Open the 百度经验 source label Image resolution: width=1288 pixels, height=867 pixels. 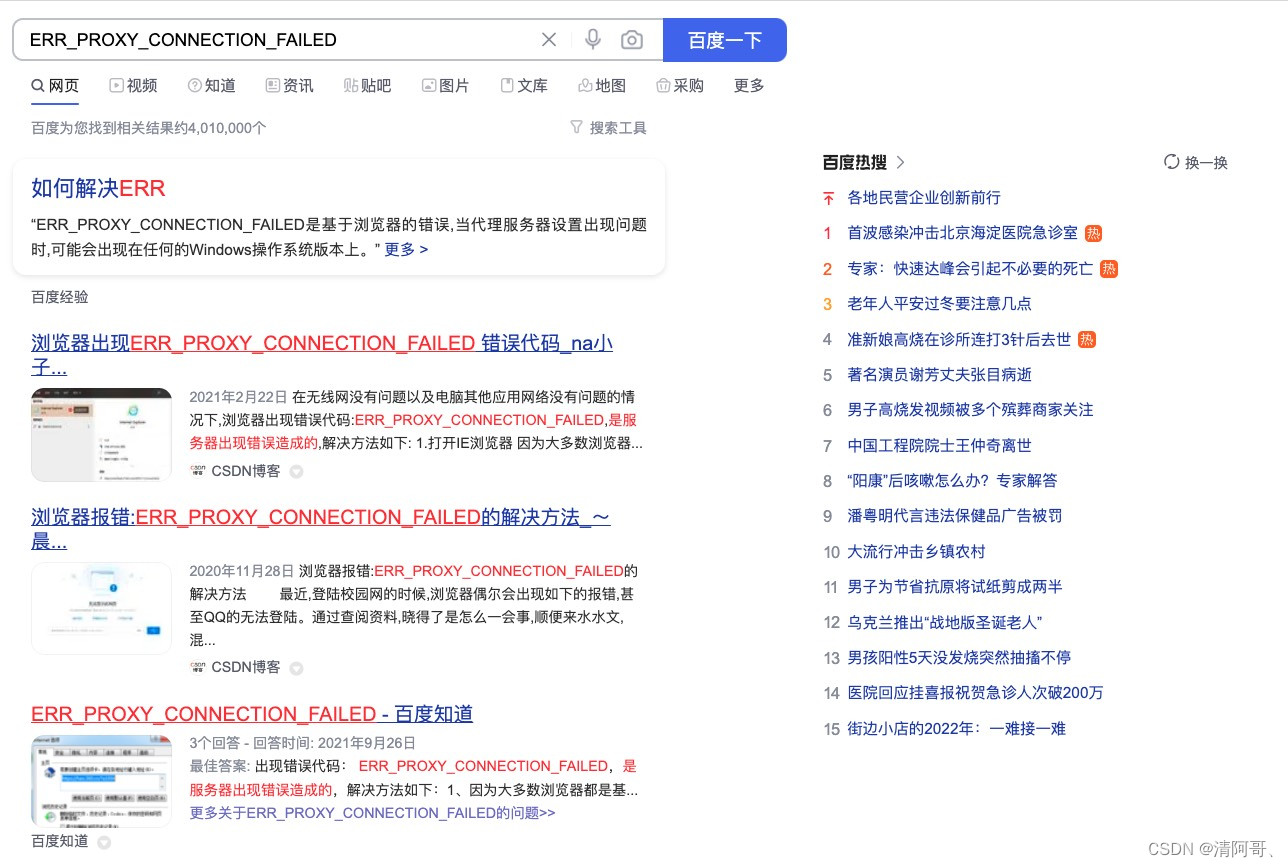(60, 297)
